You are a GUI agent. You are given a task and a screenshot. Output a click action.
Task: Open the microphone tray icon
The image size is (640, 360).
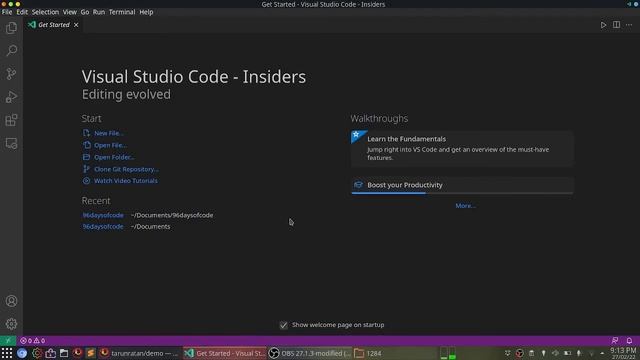pos(579,353)
